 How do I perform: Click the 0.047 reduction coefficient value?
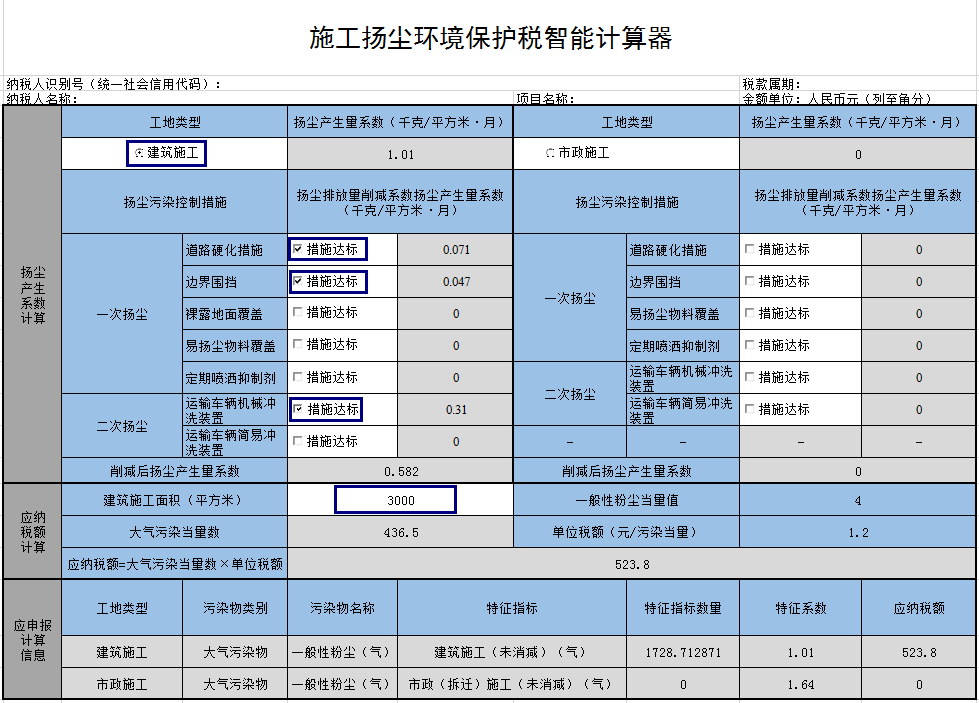[x=456, y=282]
